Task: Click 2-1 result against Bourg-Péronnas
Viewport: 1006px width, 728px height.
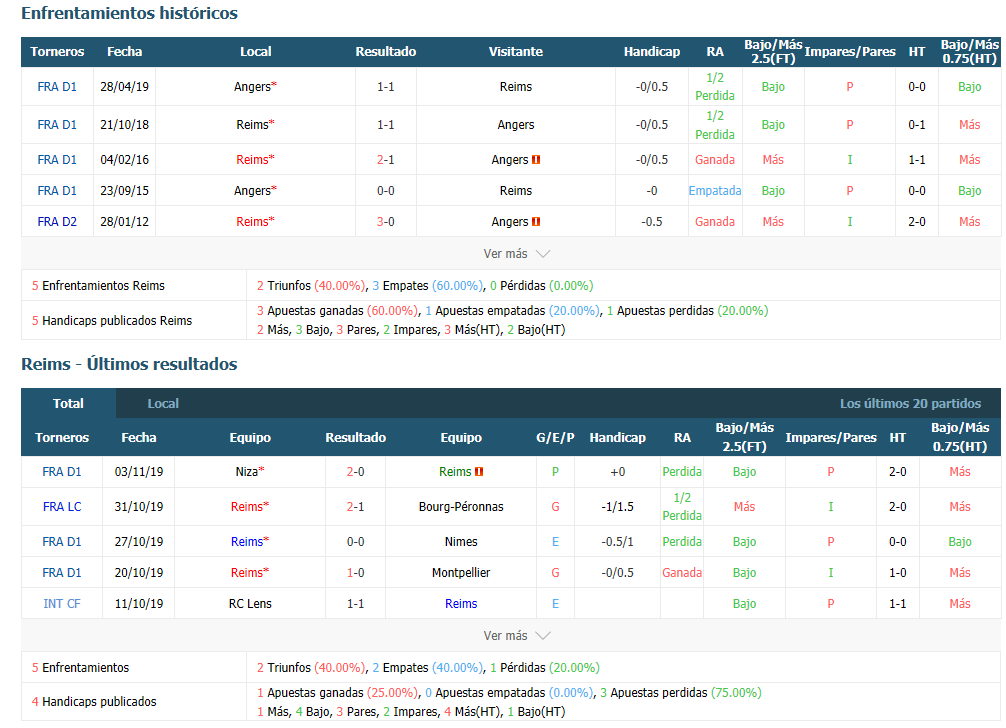Action: click(355, 507)
